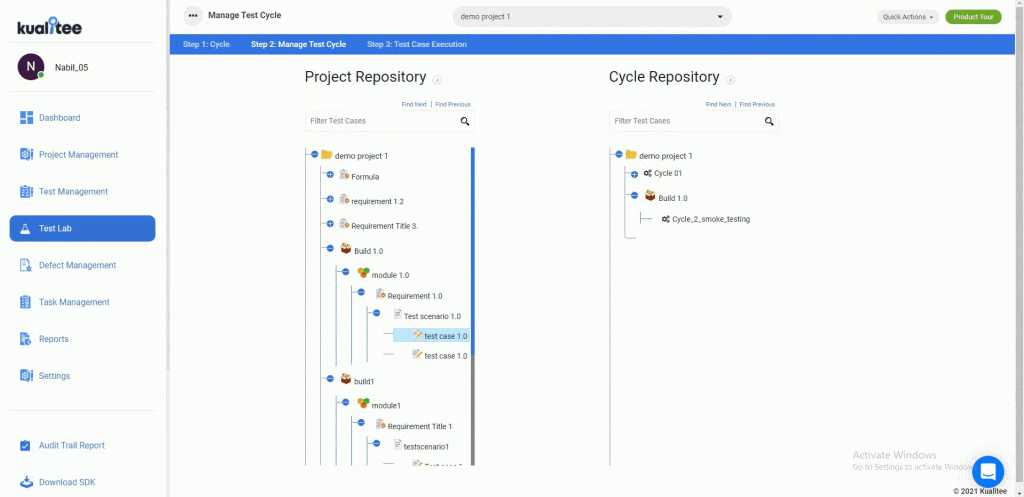Select the highlighted test case 1.0 row
The image size is (1024, 497).
pyautogui.click(x=432, y=335)
